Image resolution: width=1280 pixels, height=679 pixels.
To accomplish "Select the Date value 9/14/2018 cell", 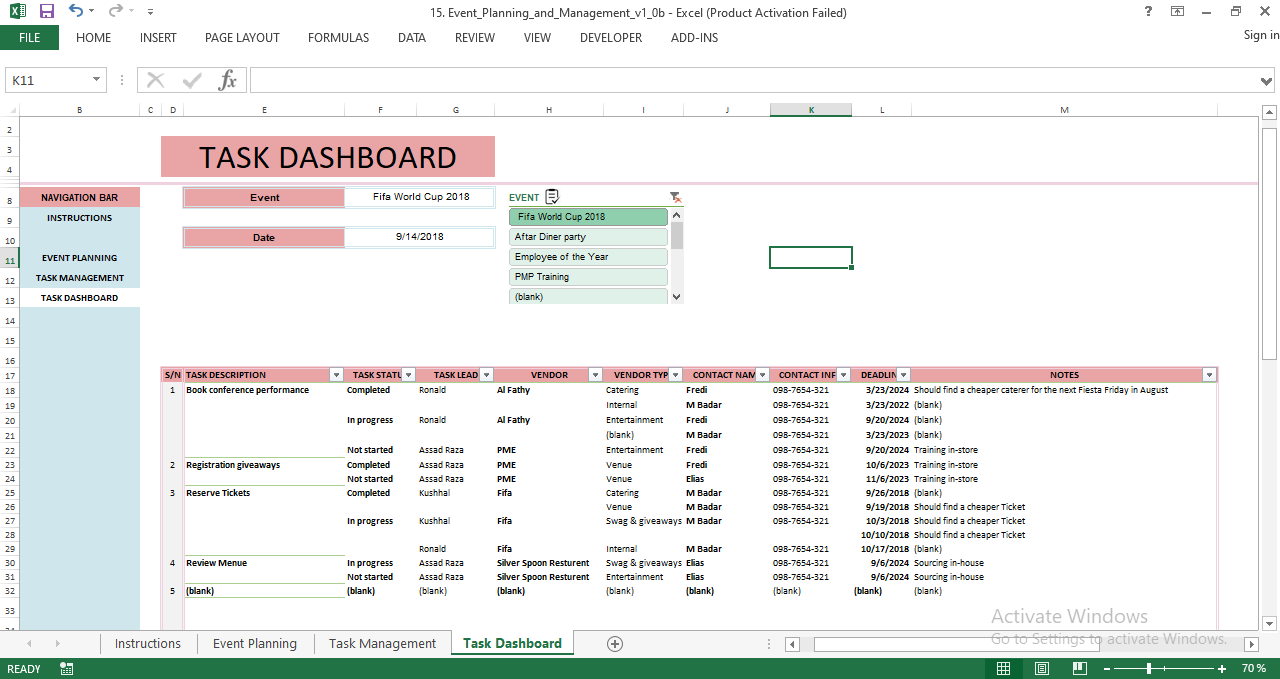I will click(x=419, y=237).
